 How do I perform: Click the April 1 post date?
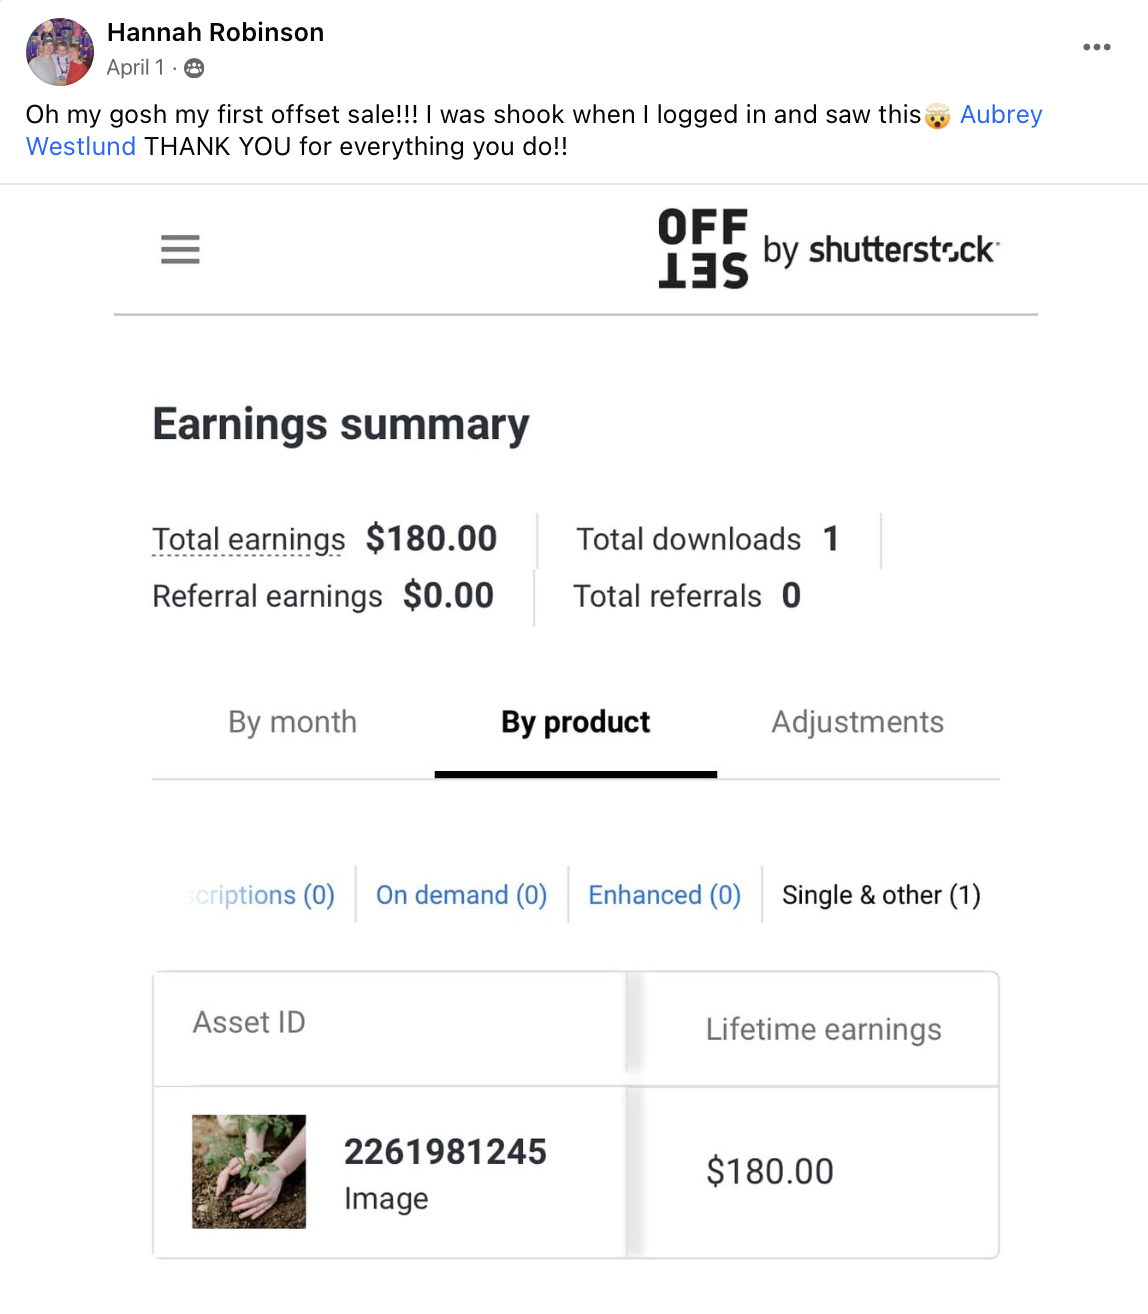point(135,68)
